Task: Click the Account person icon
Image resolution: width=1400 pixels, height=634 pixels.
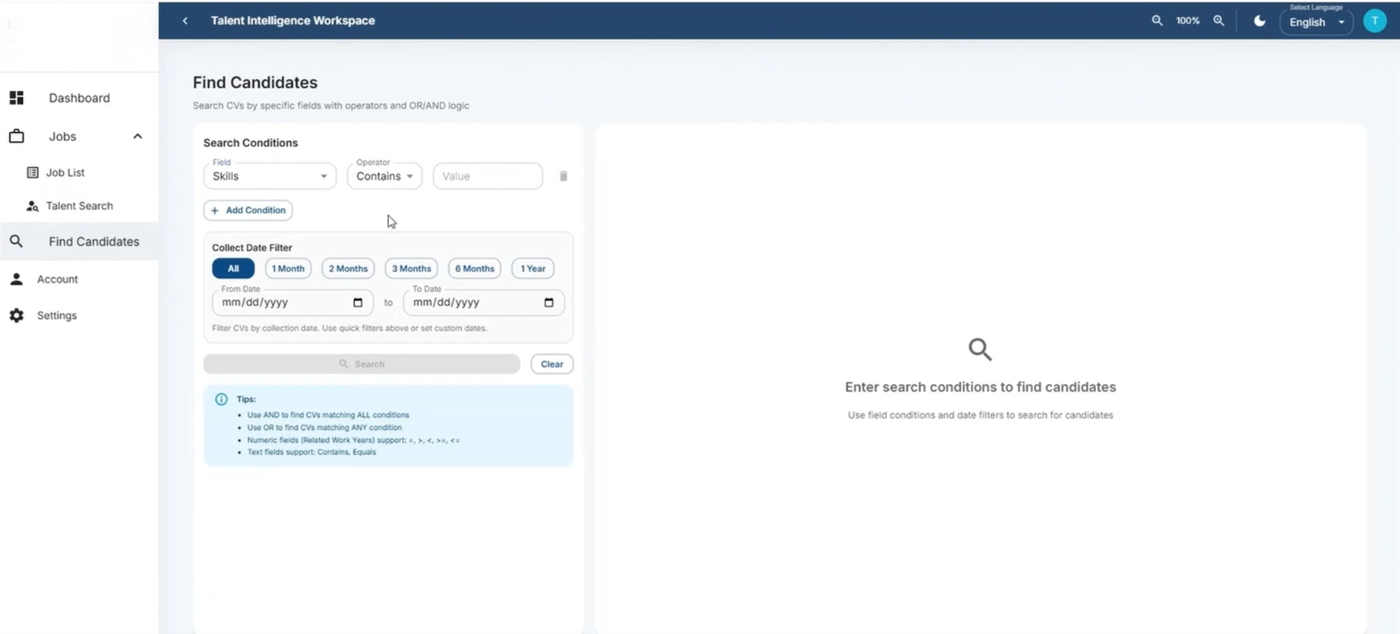Action: (16, 279)
